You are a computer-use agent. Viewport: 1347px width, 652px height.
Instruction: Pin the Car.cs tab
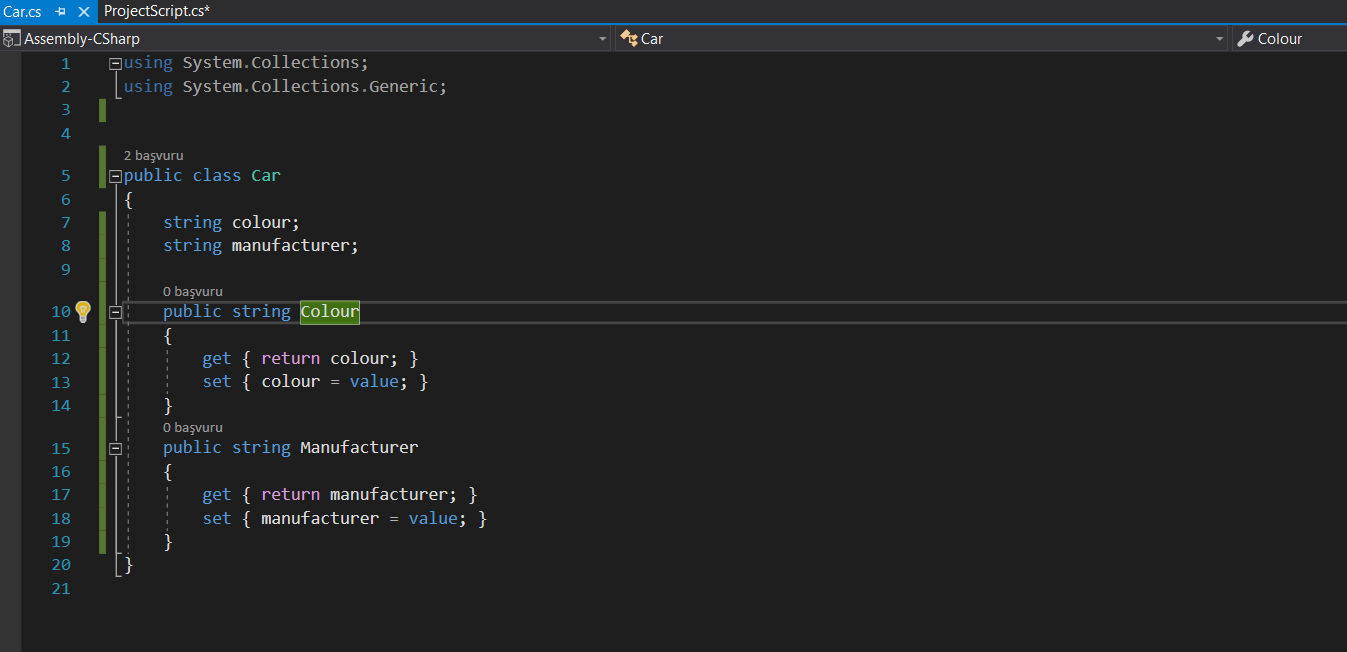tap(61, 12)
